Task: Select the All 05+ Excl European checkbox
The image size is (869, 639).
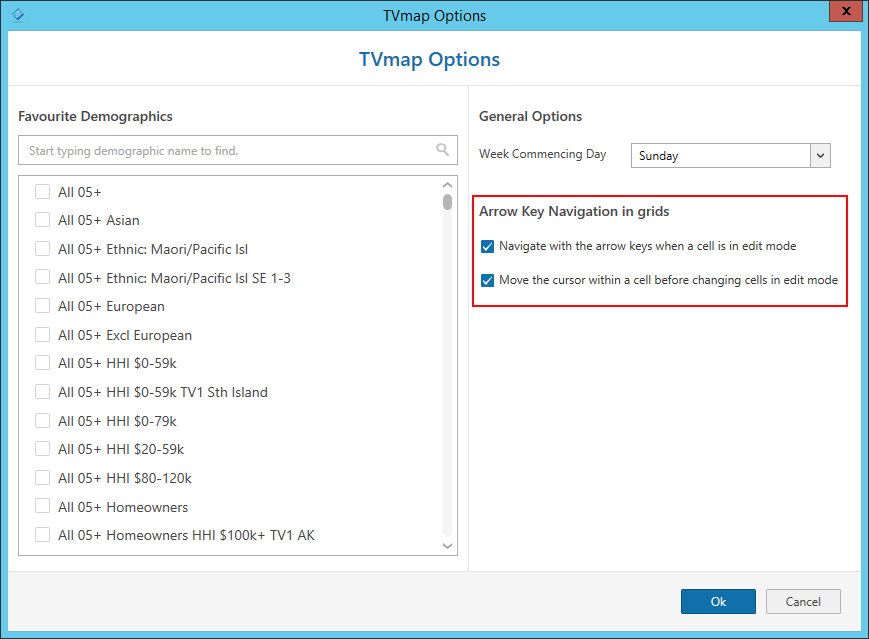Action: [x=43, y=335]
